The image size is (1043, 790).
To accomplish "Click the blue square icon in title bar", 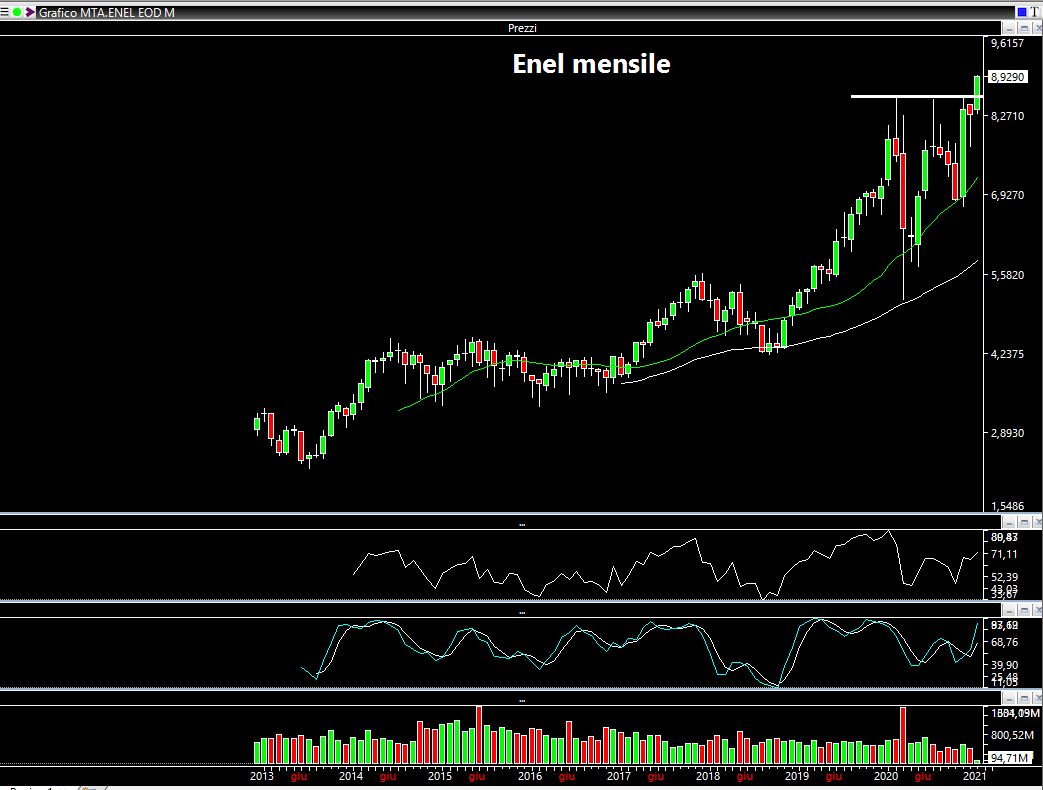I will click(1021, 12).
